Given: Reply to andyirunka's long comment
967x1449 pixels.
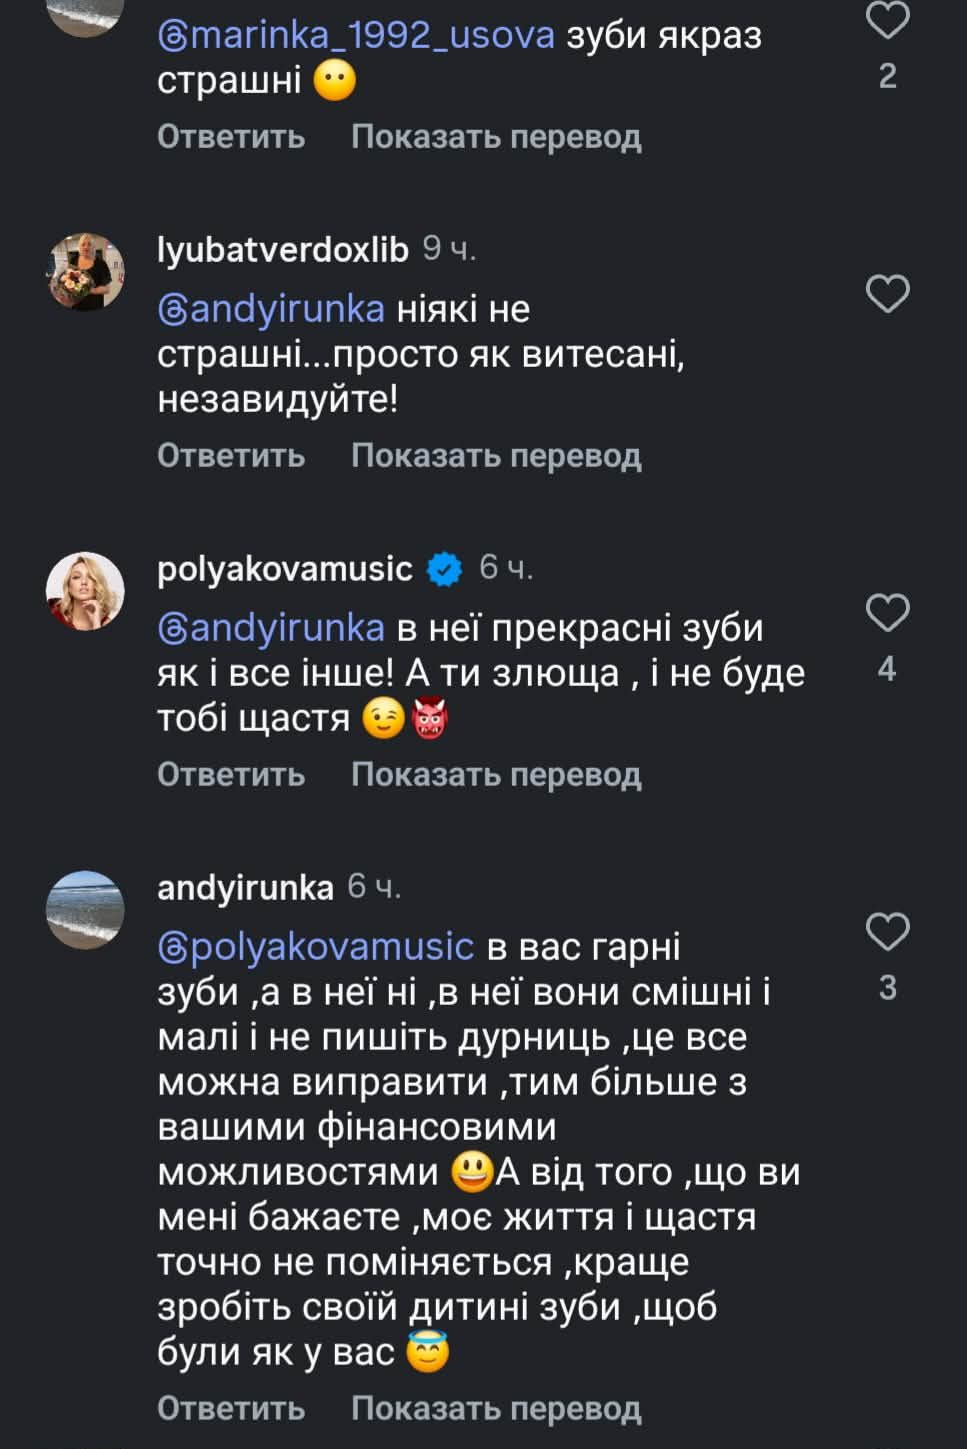Looking at the screenshot, I should [x=231, y=1408].
